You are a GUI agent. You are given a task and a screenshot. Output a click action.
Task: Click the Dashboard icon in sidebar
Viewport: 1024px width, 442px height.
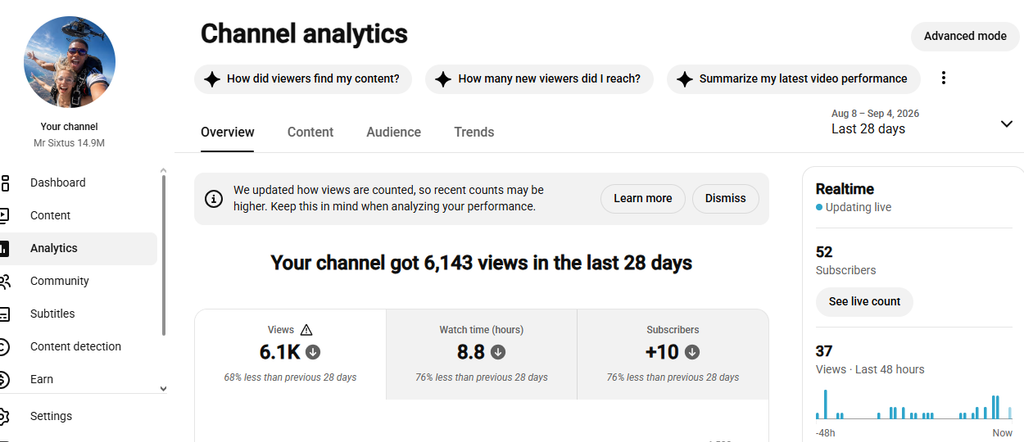[x=4, y=183]
